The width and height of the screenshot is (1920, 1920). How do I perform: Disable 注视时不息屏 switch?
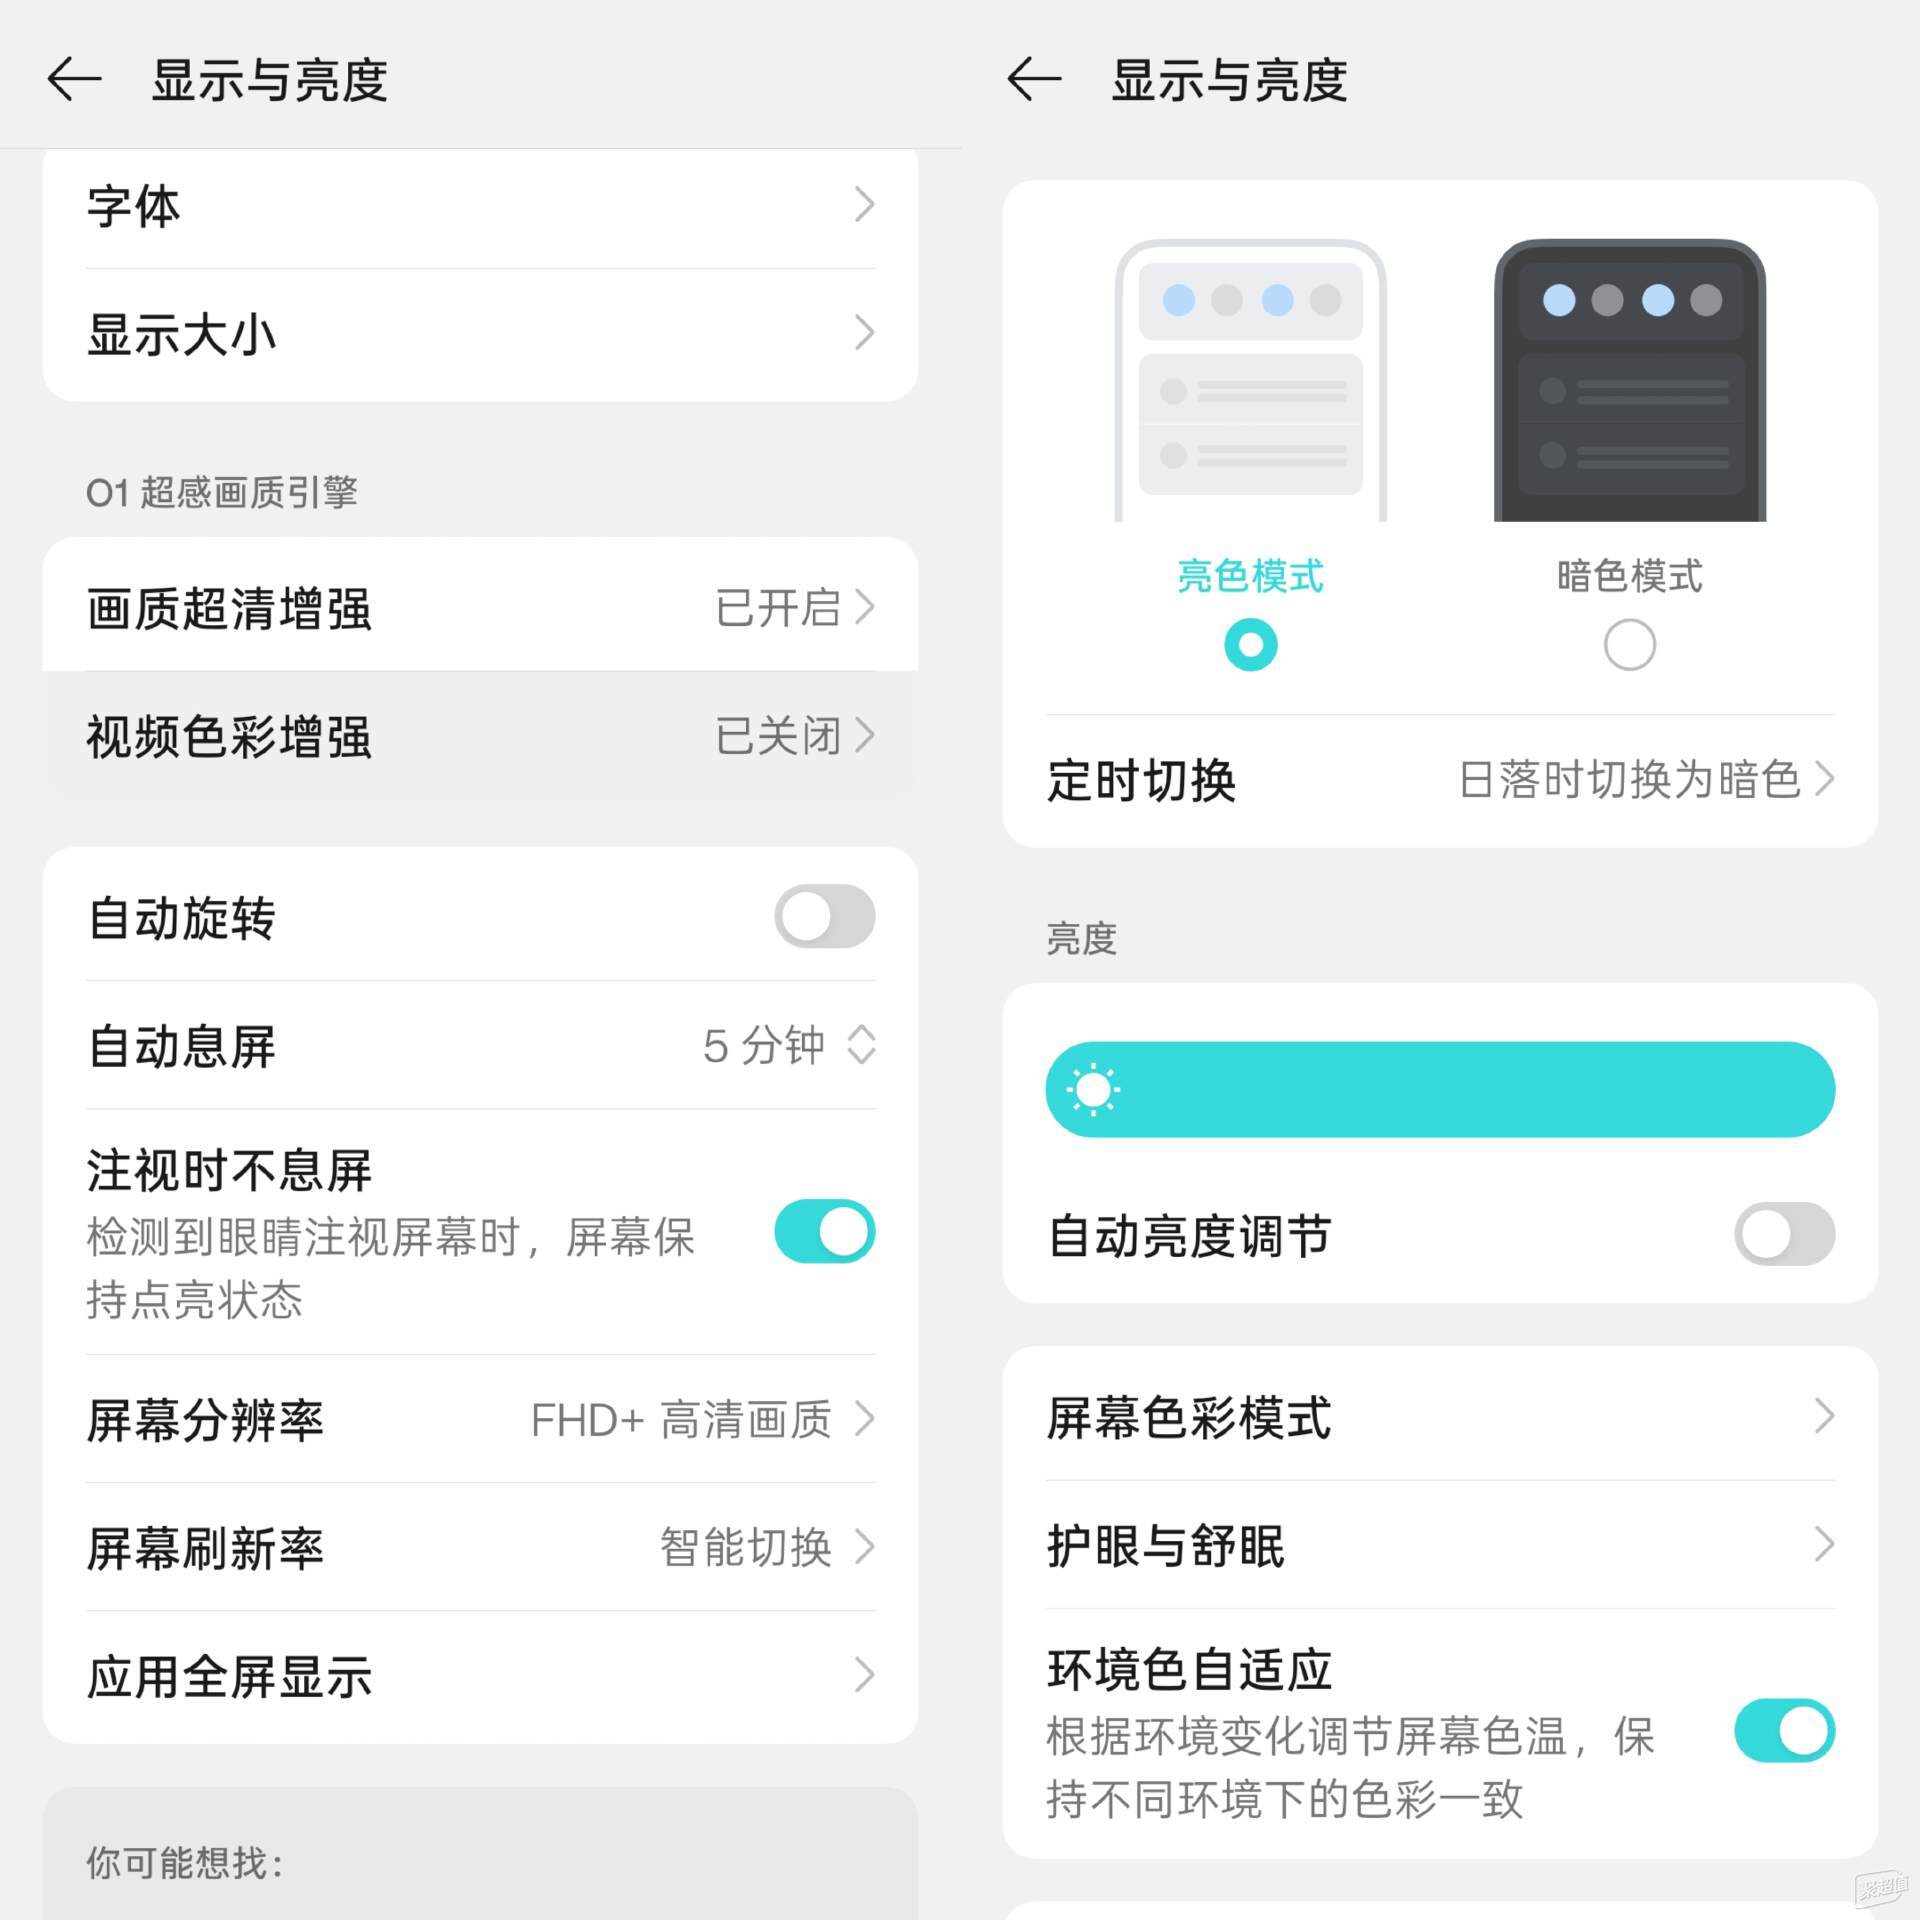point(825,1231)
